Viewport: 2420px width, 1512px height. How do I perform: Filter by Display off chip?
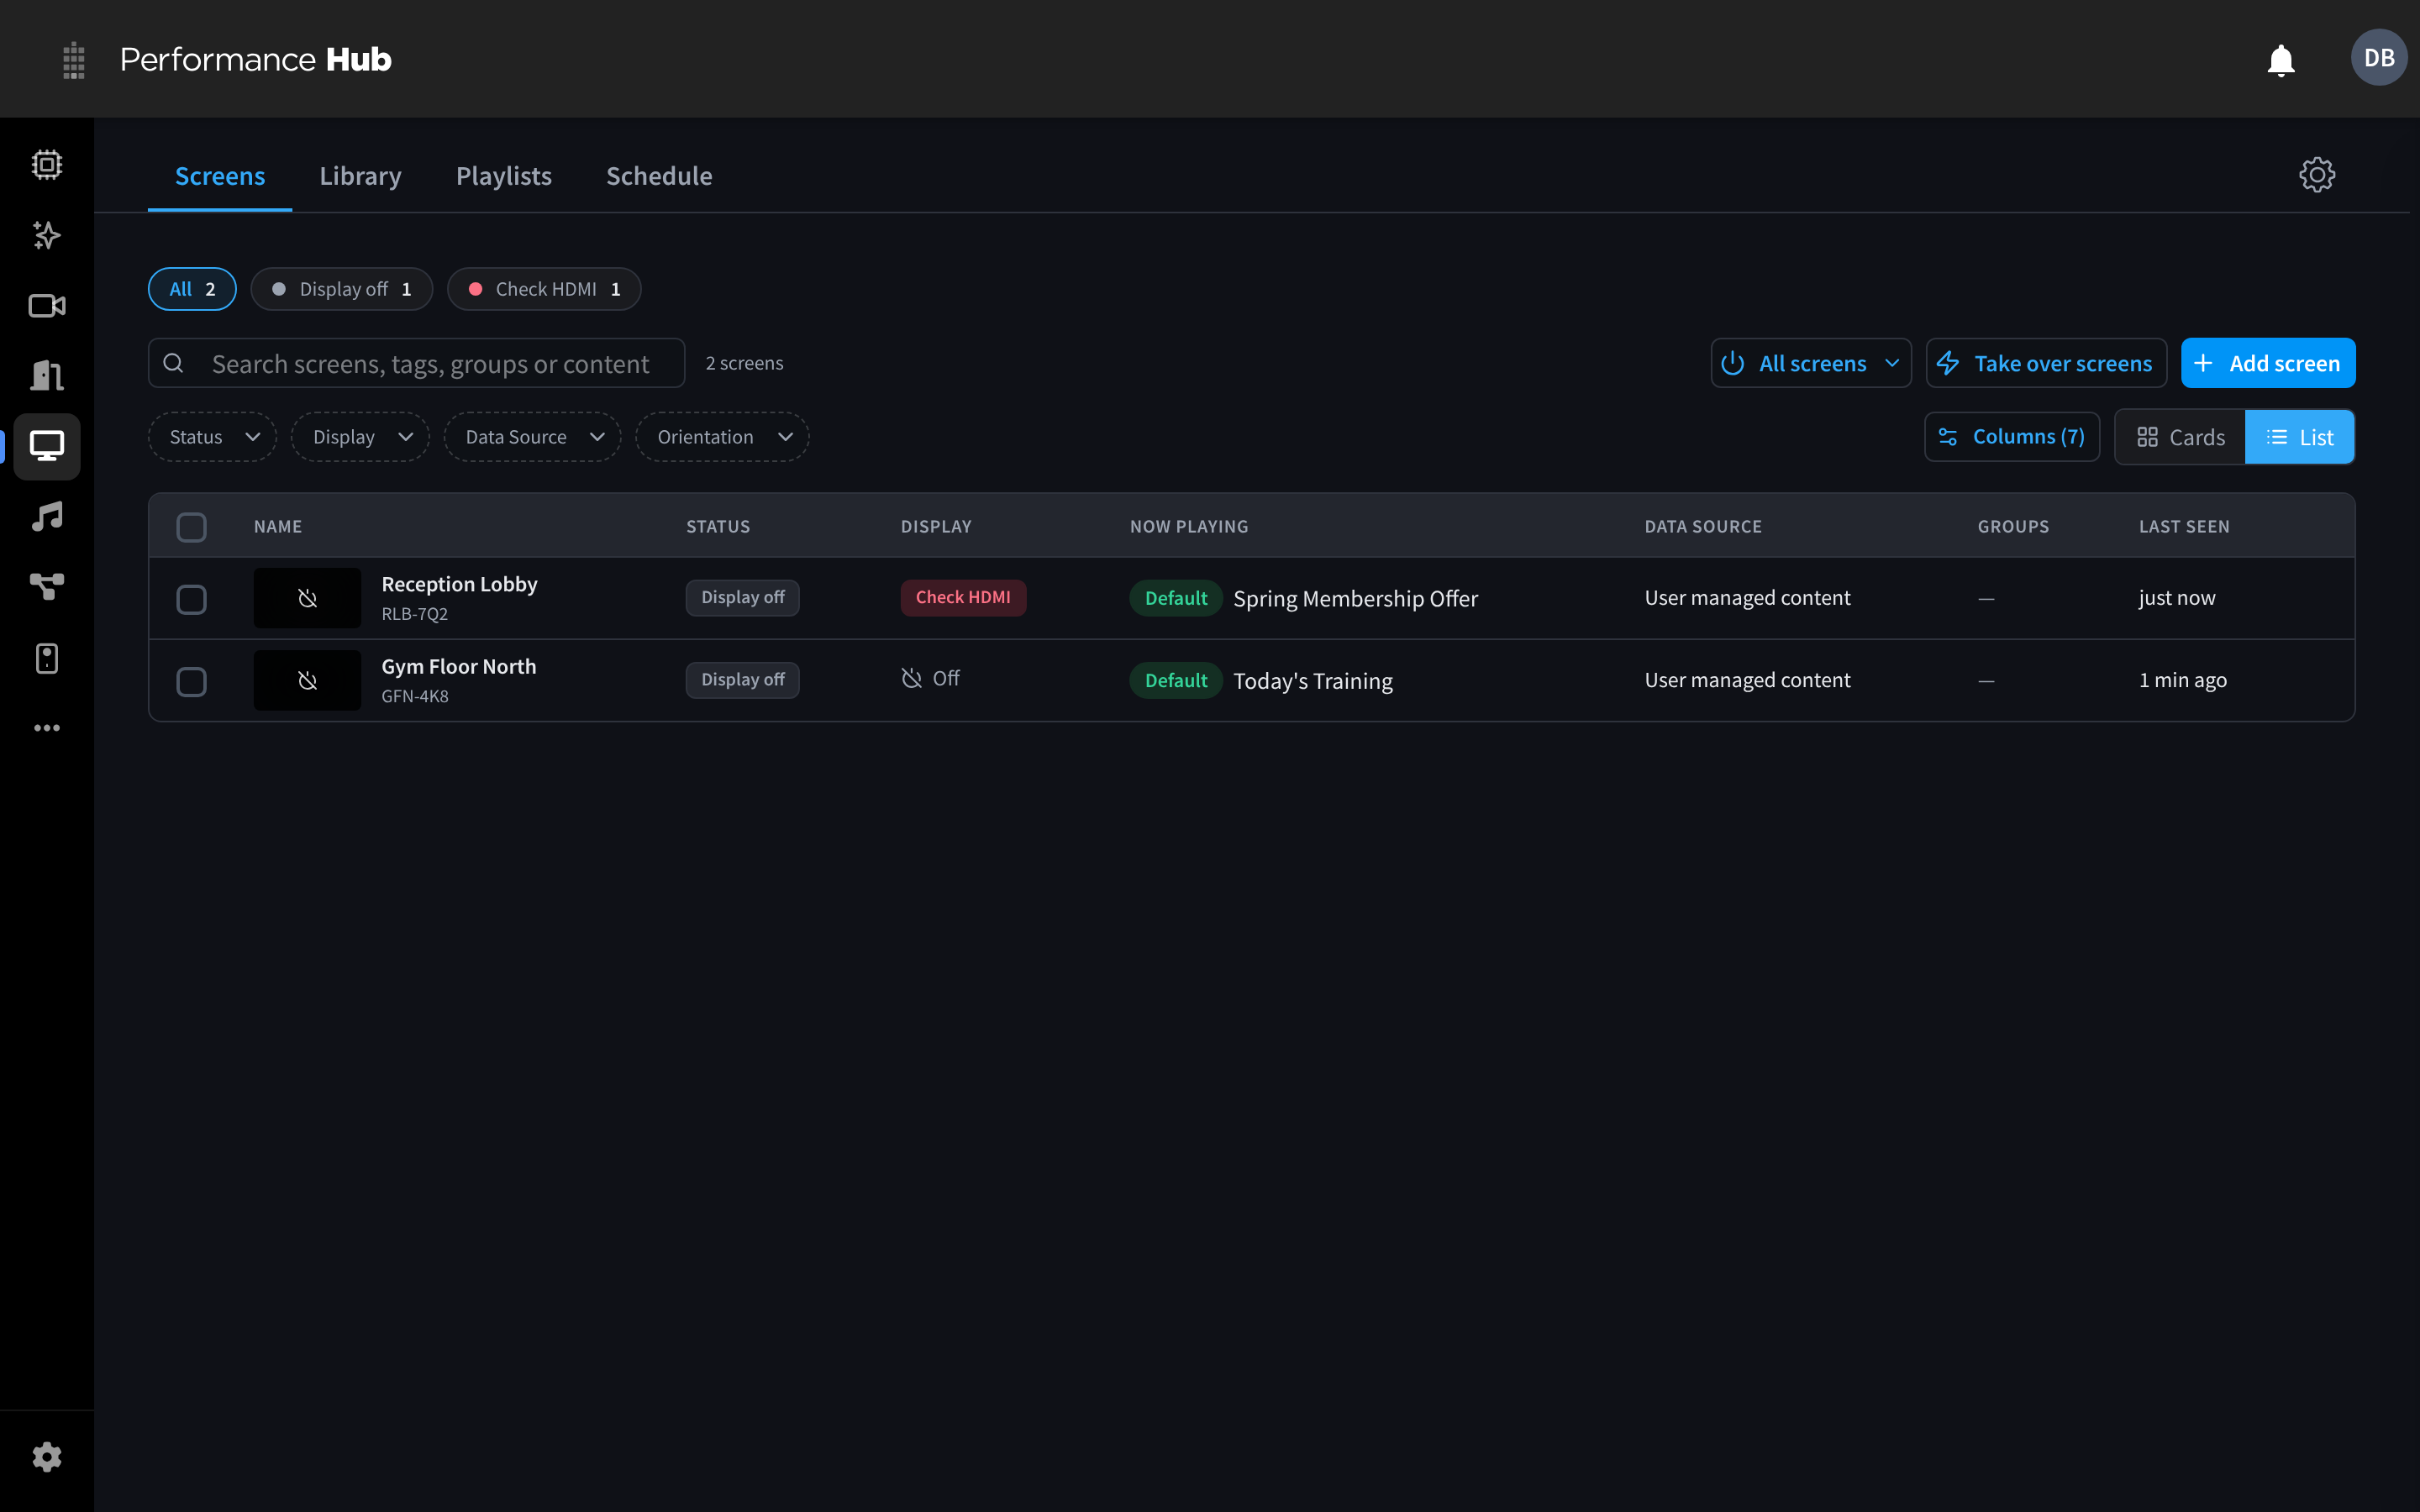pos(342,289)
